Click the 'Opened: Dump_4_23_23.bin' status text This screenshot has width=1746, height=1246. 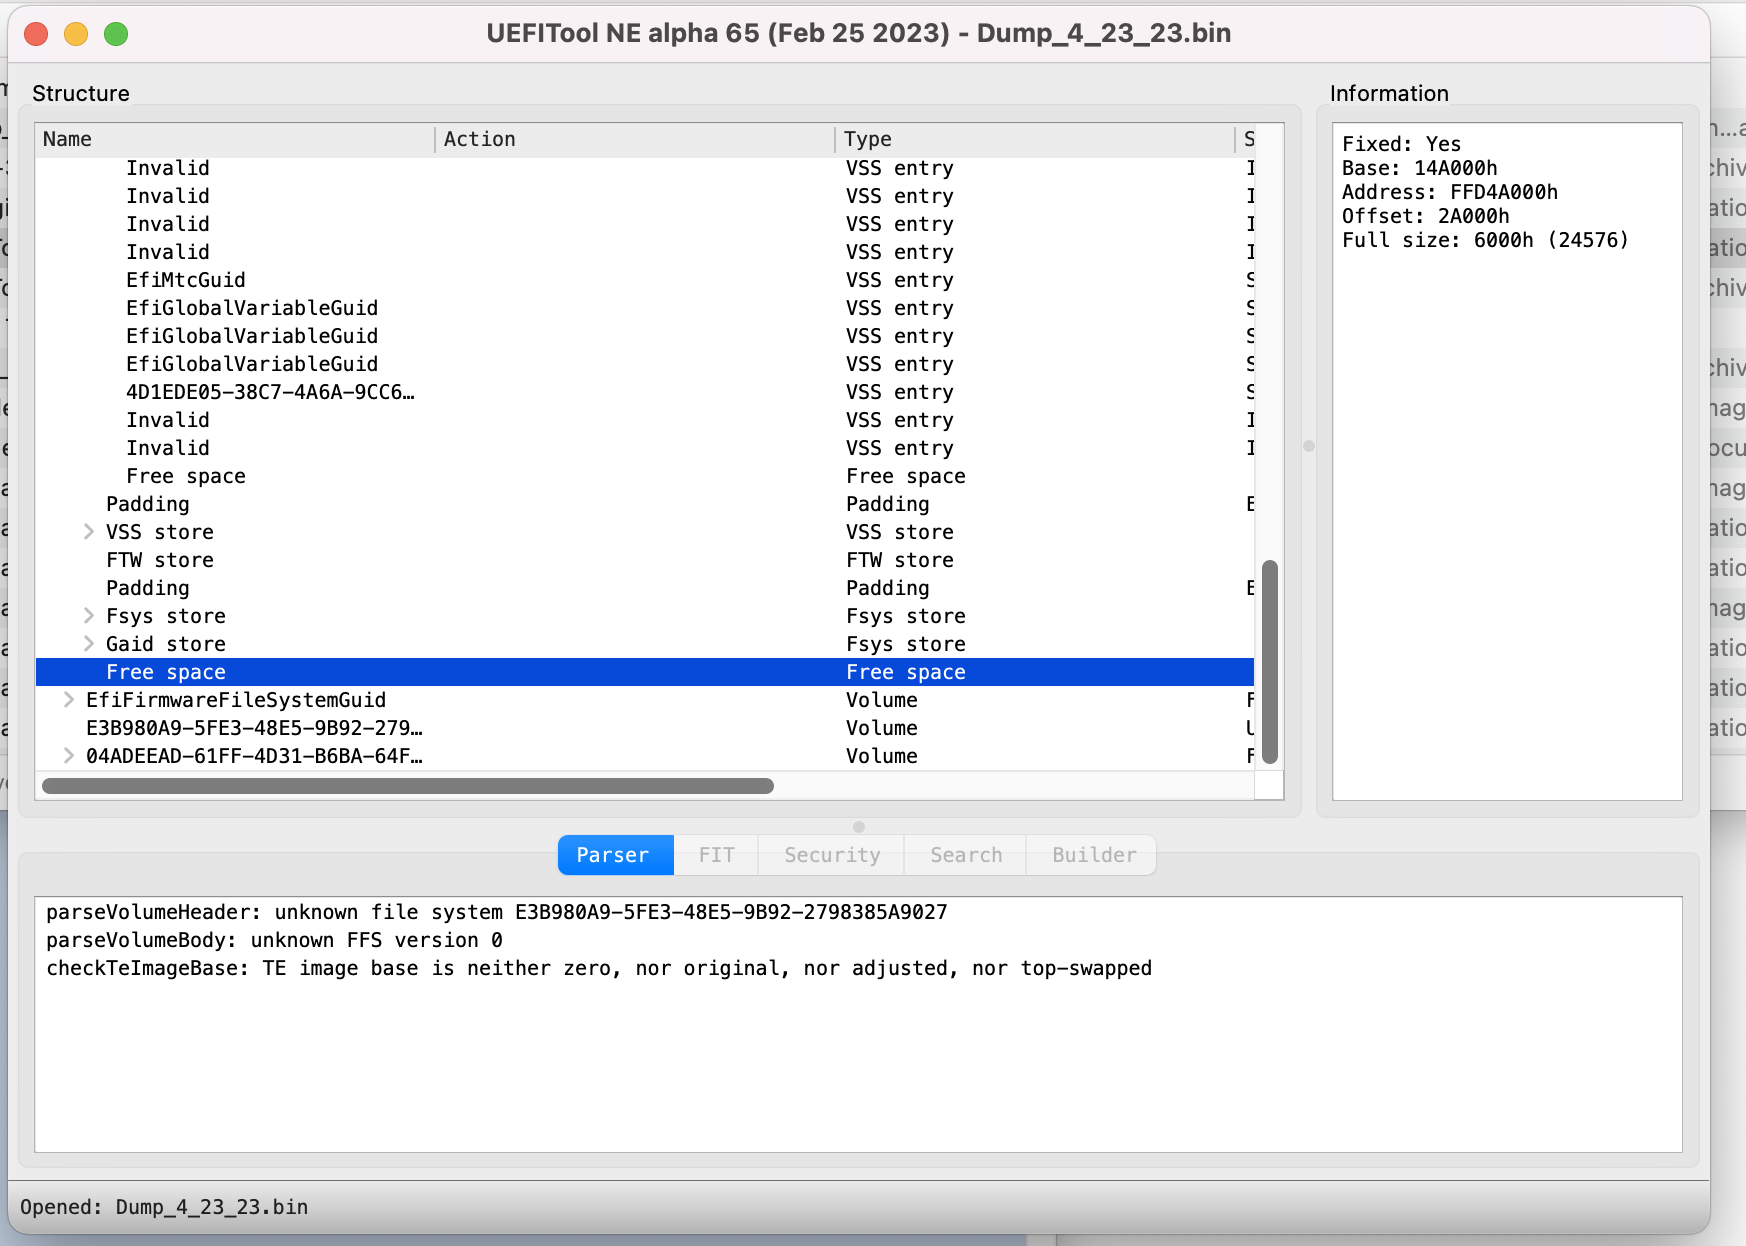164,1207
